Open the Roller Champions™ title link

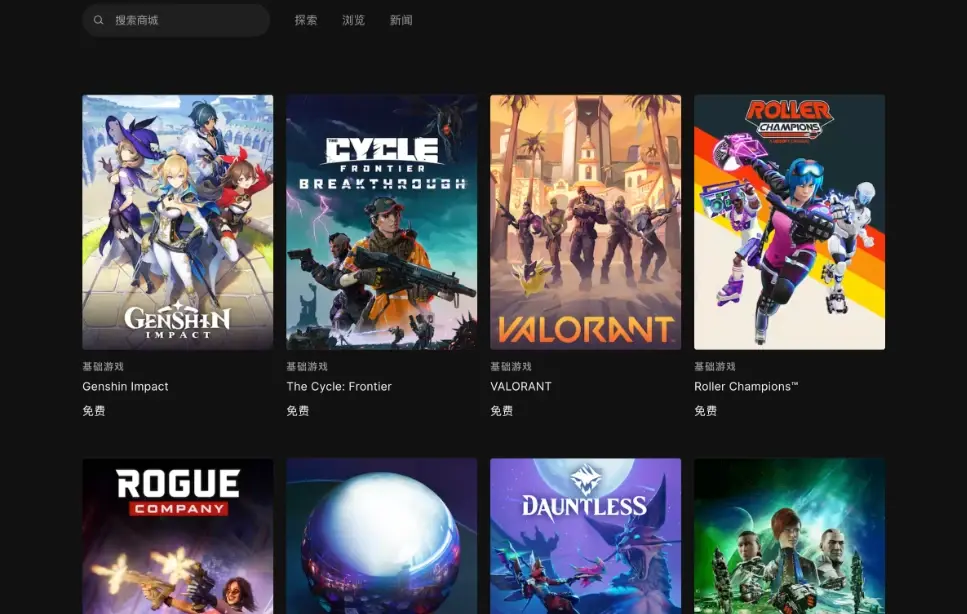click(746, 387)
